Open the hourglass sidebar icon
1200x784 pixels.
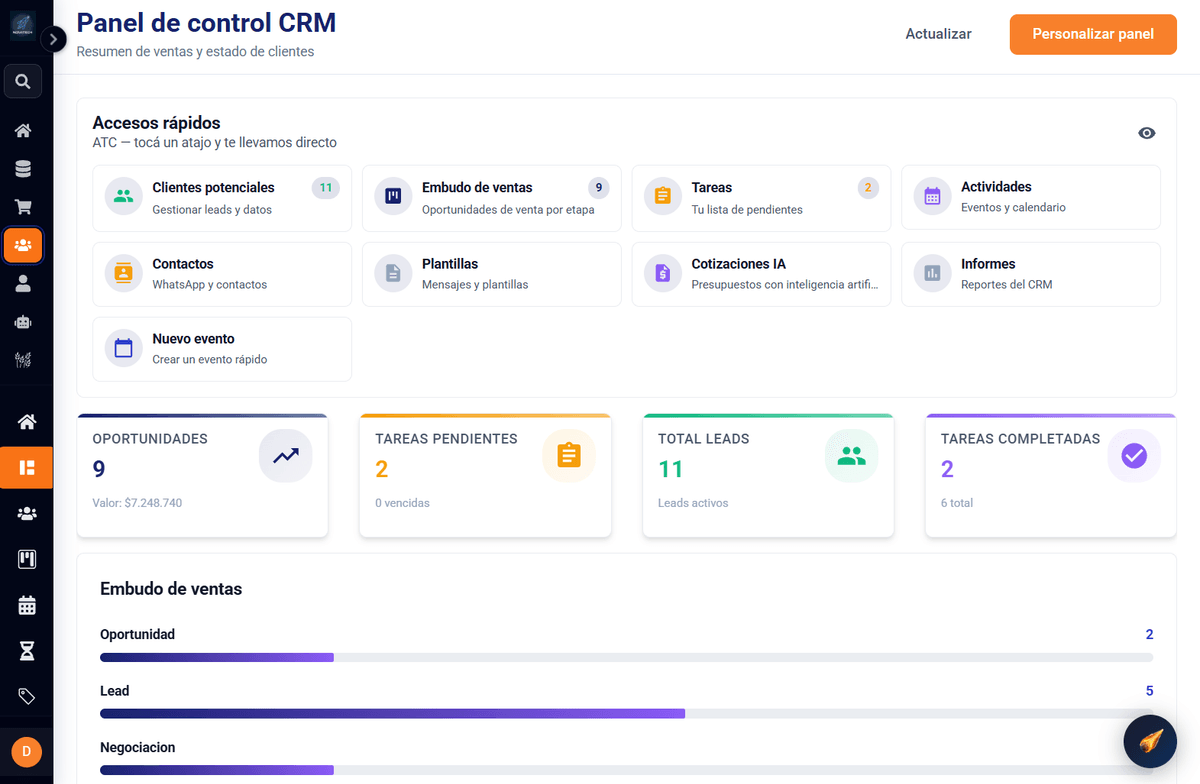click(x=27, y=651)
